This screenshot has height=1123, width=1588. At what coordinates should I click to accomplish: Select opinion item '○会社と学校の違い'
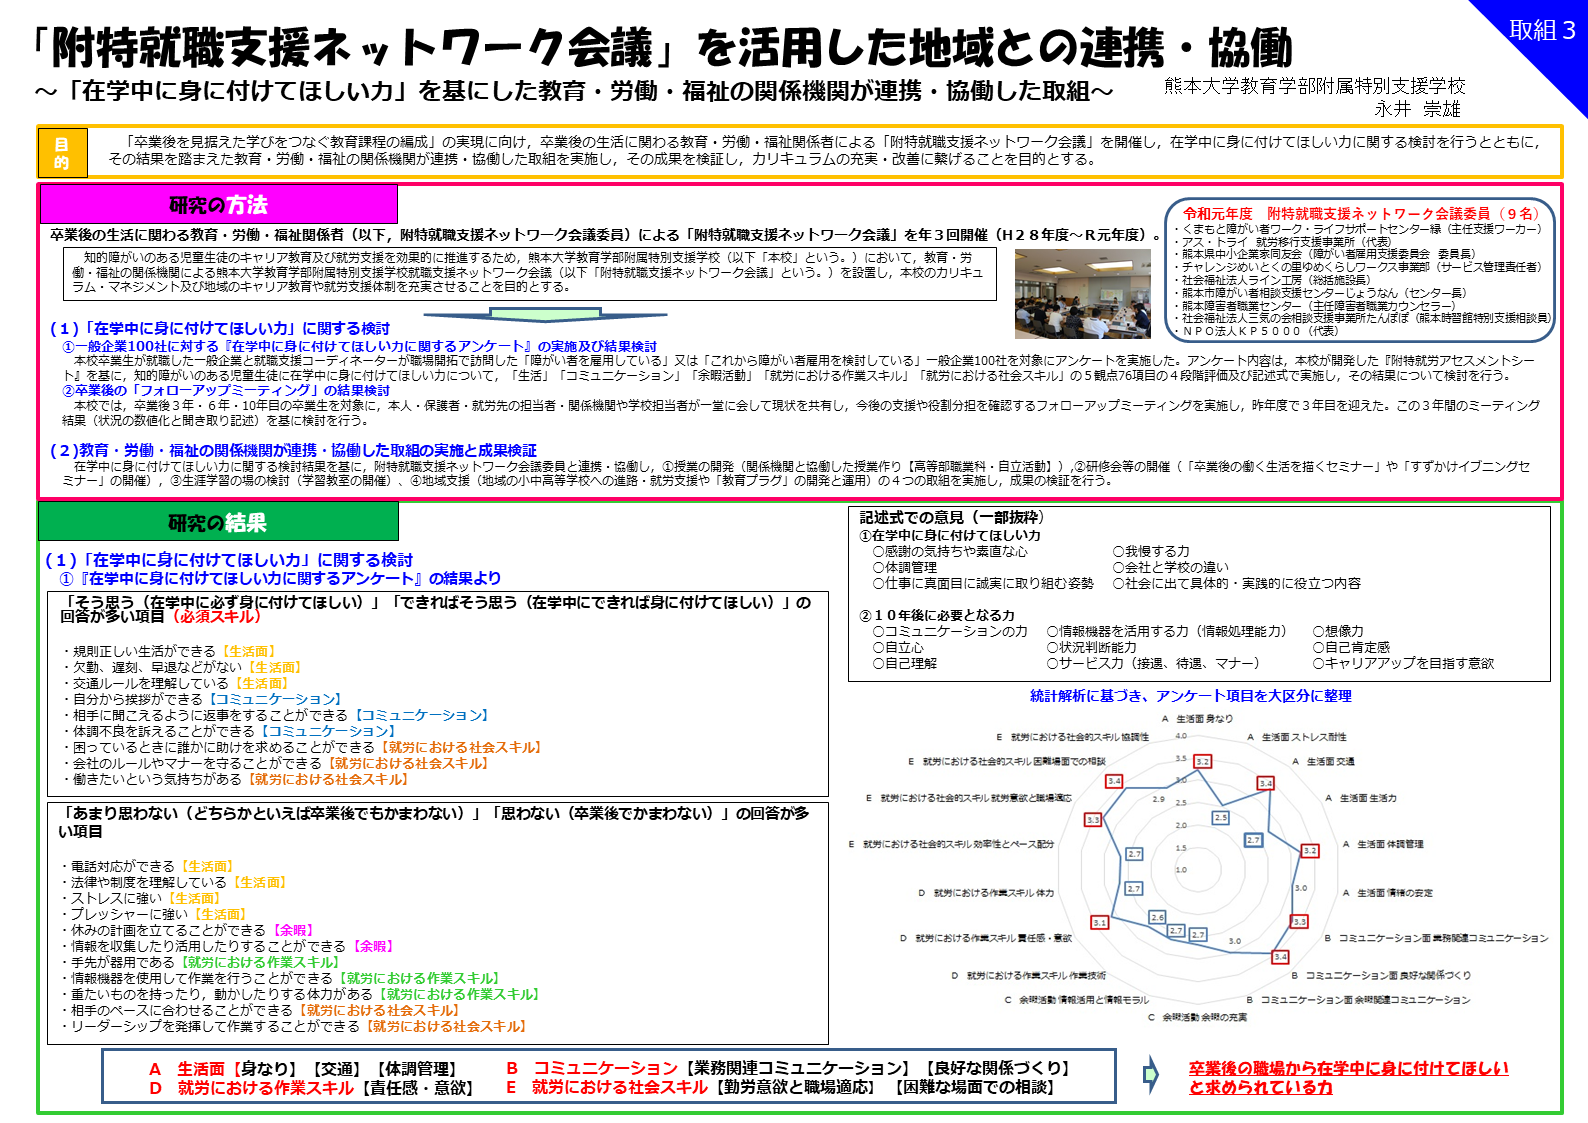[1171, 567]
